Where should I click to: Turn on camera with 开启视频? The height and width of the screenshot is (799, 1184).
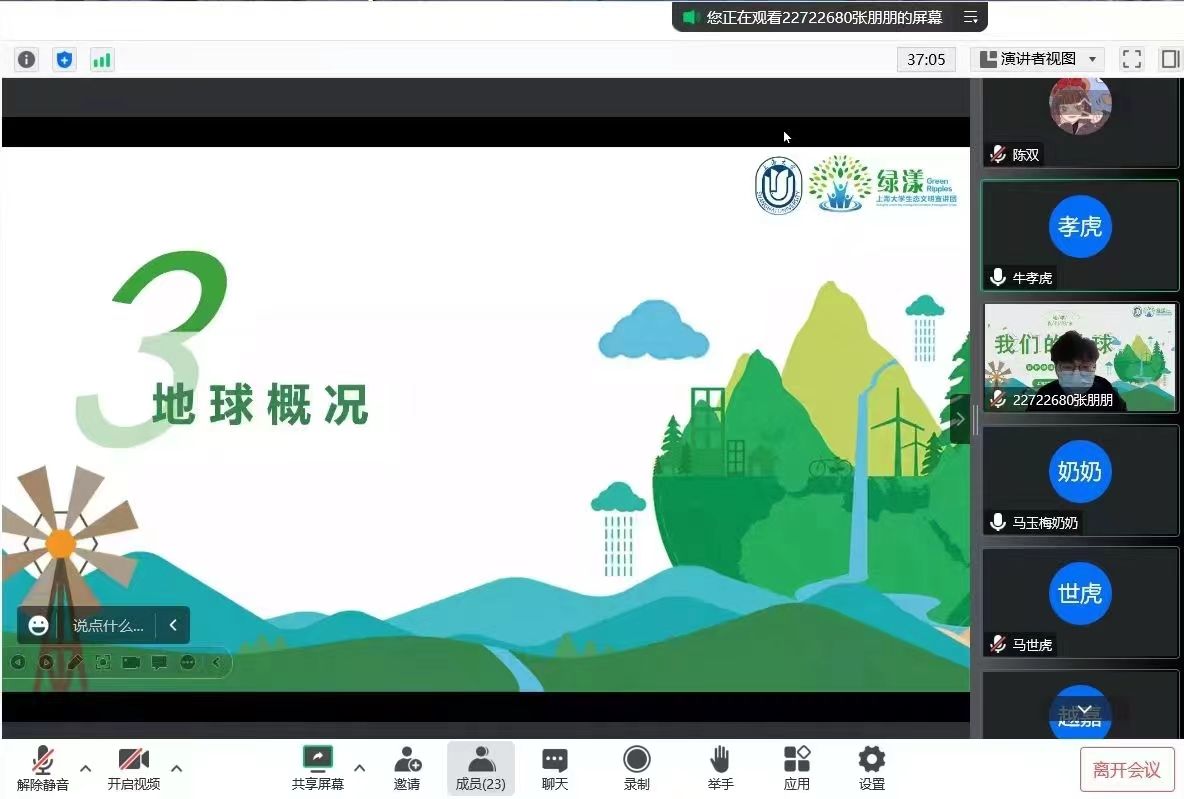click(x=133, y=768)
